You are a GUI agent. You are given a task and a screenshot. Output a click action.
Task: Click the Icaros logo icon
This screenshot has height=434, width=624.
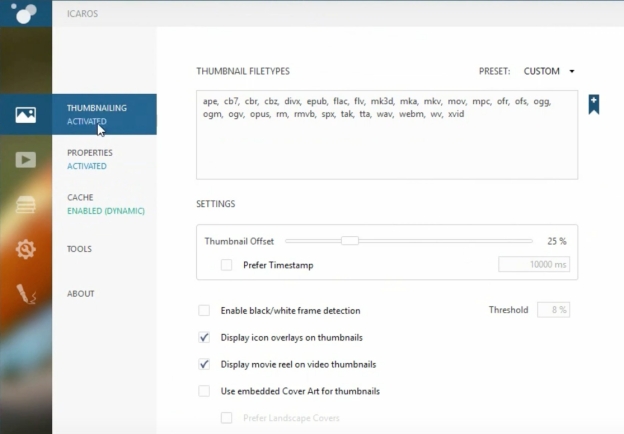[x=27, y=13]
